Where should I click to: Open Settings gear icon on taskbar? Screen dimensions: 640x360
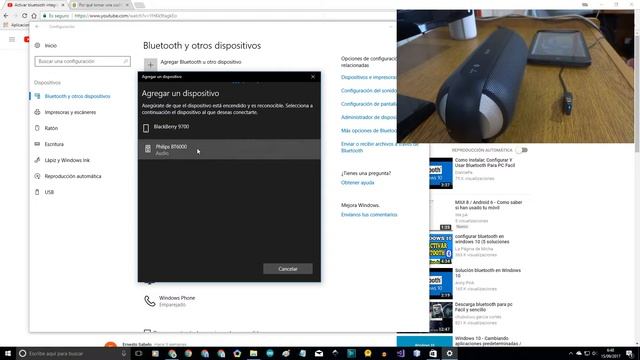pos(449,353)
